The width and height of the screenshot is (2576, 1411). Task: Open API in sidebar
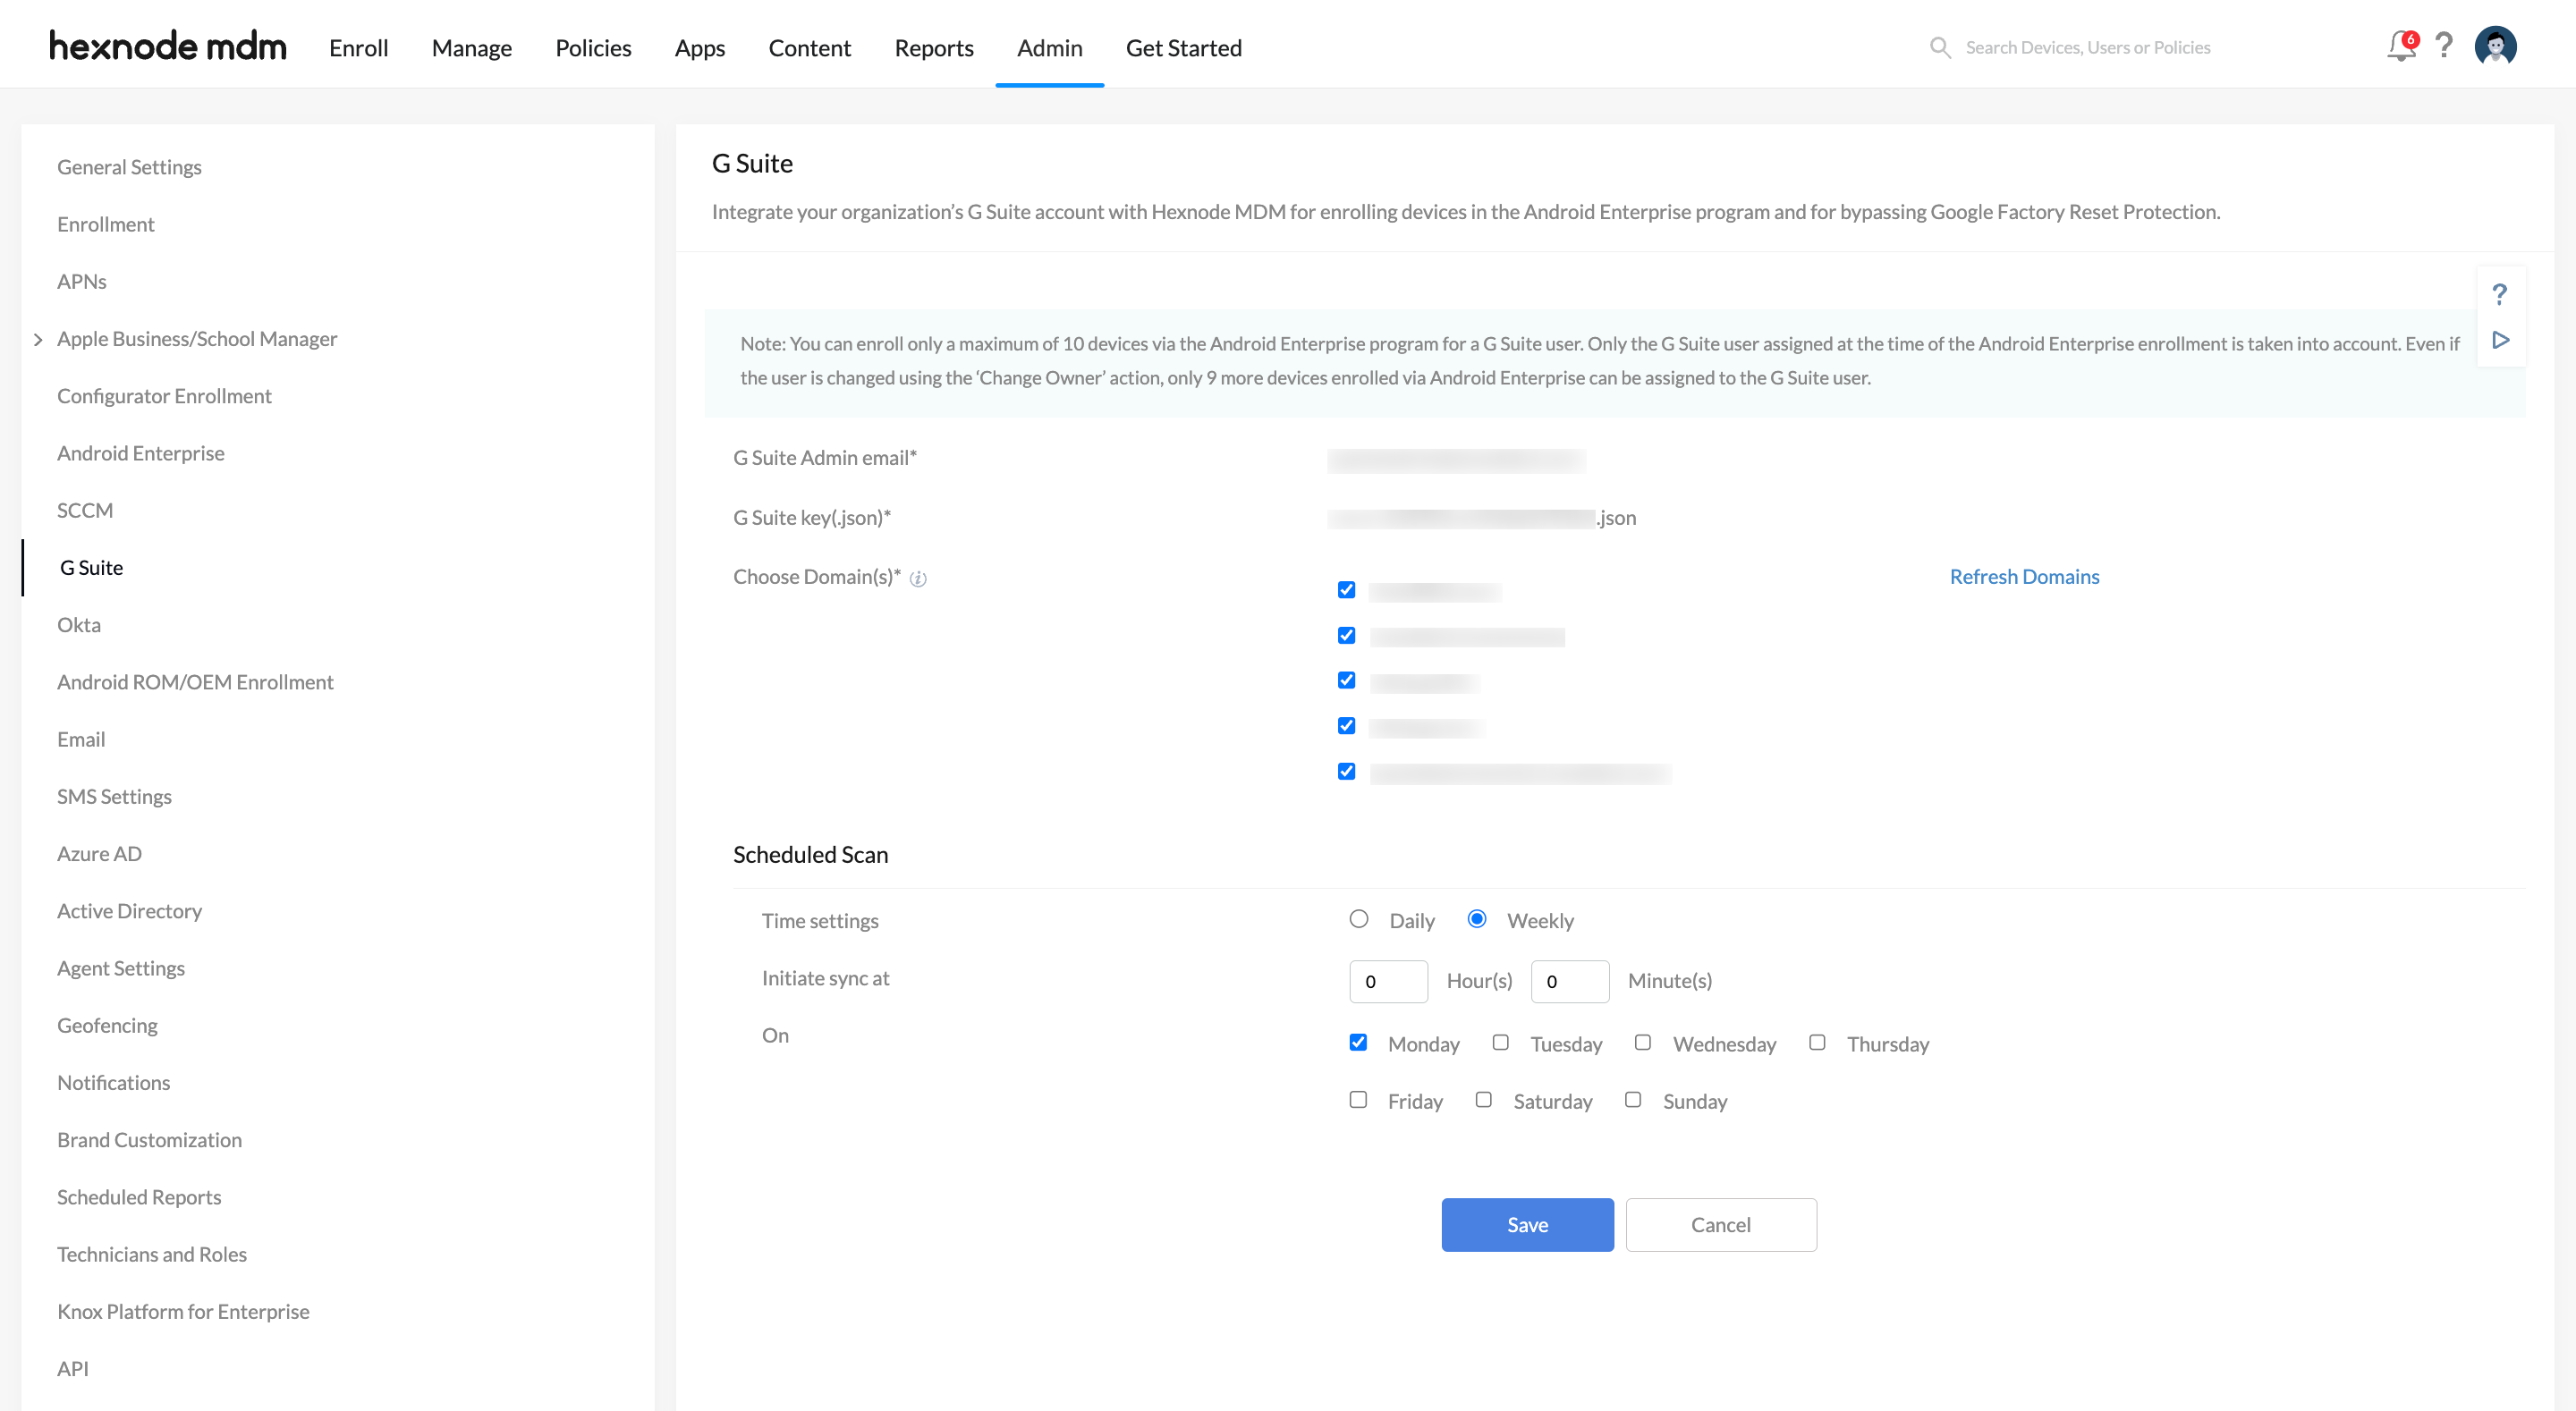[x=73, y=1369]
